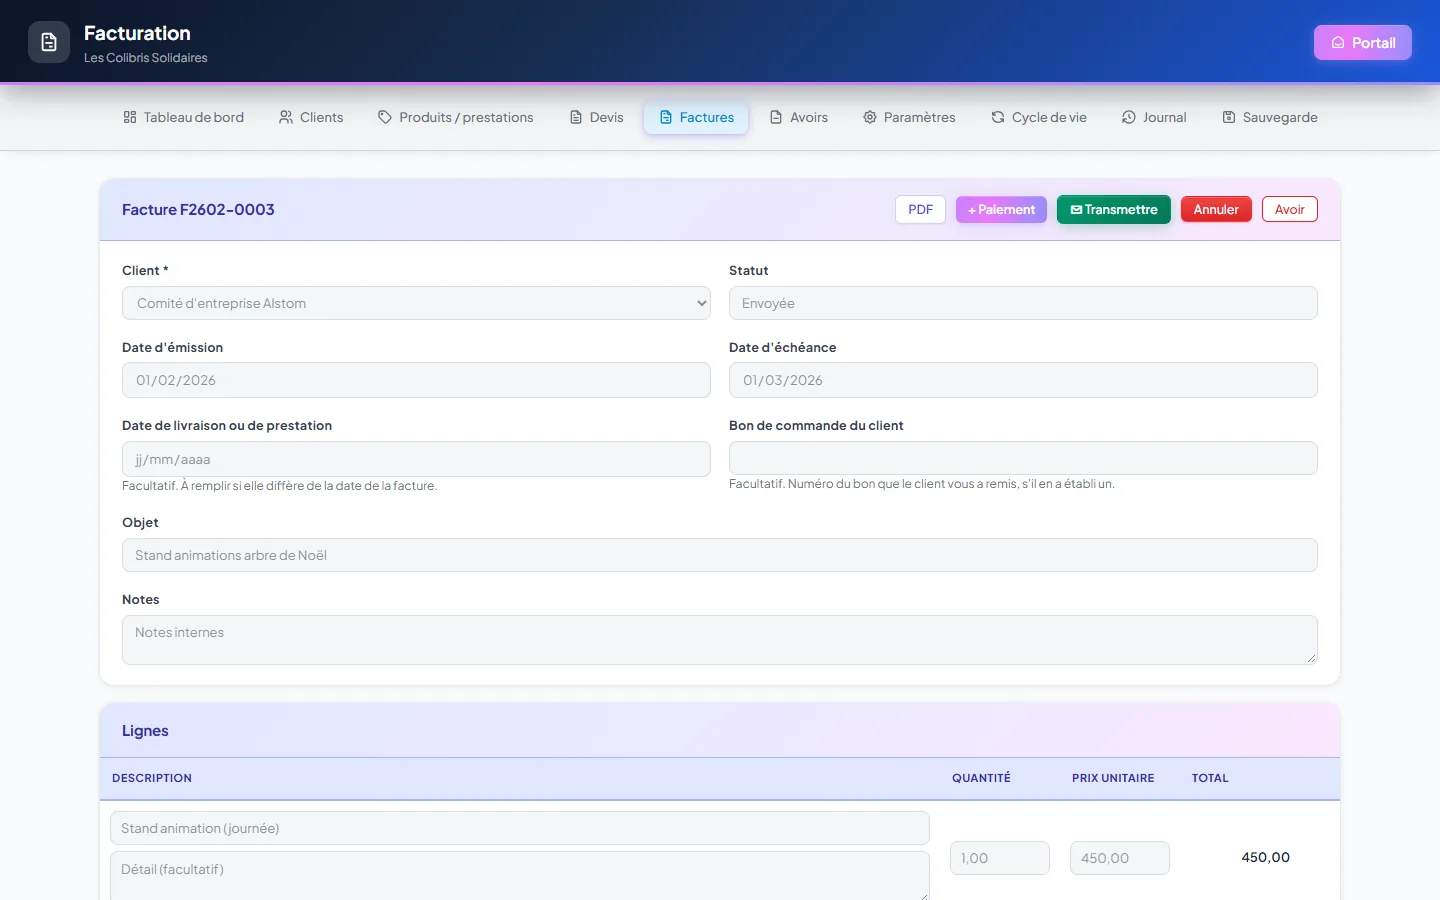
Task: Click the Cycle de vie refresh icon
Action: (998, 117)
